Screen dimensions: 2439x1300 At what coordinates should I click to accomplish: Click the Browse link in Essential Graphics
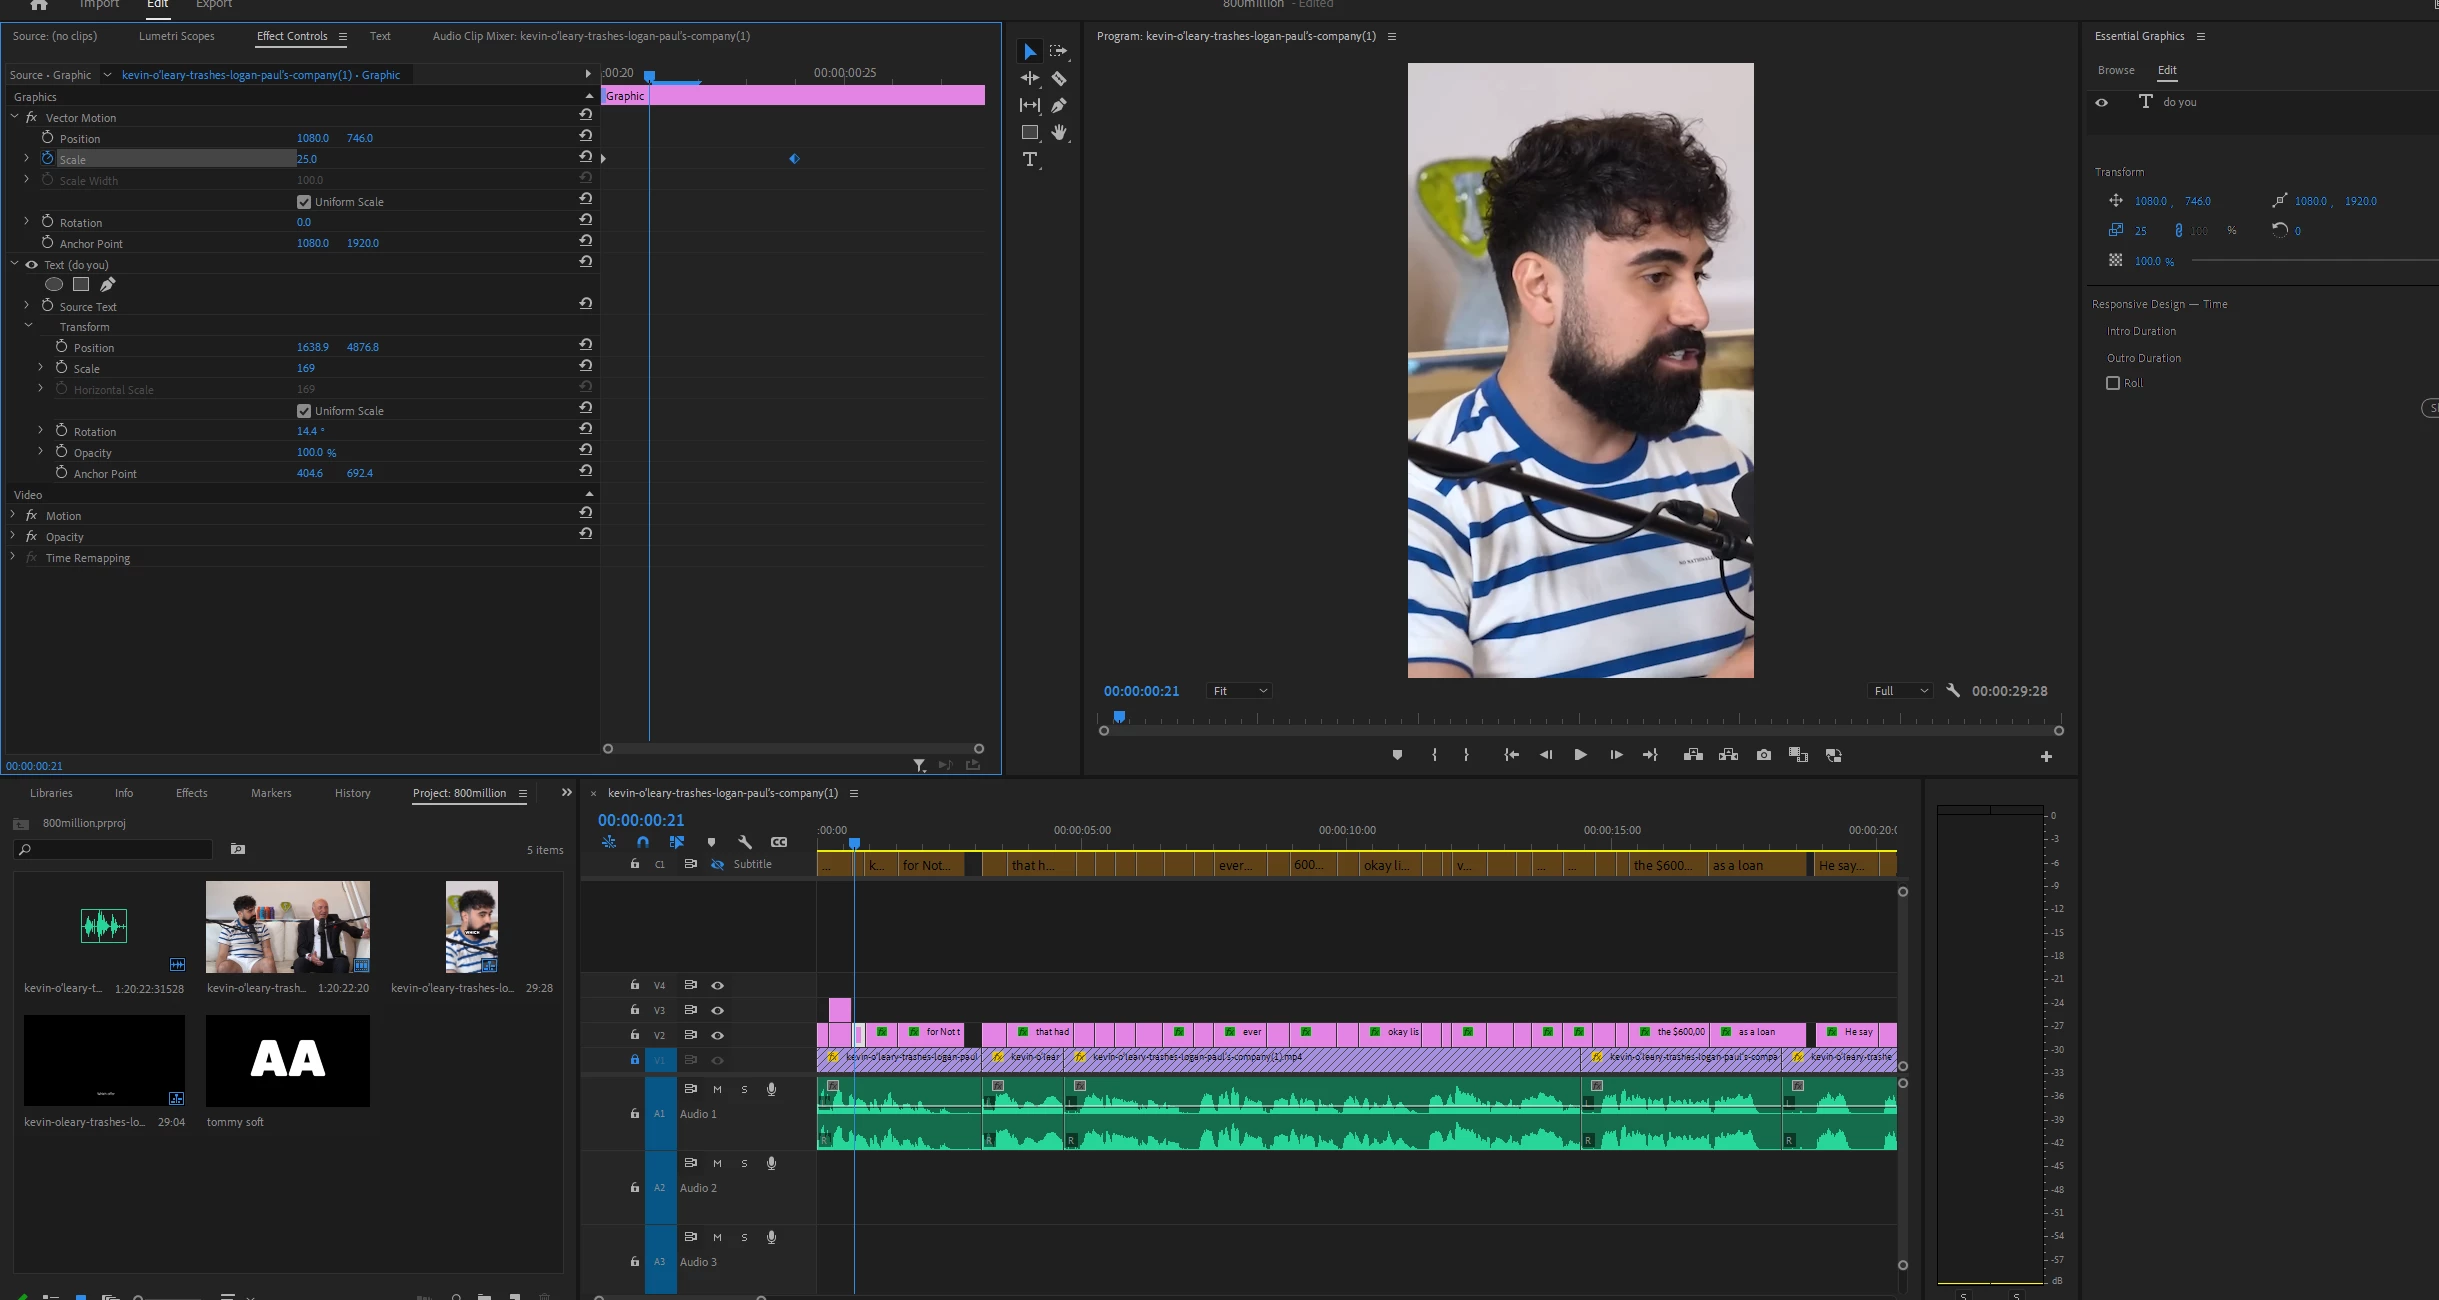pyautogui.click(x=2115, y=70)
